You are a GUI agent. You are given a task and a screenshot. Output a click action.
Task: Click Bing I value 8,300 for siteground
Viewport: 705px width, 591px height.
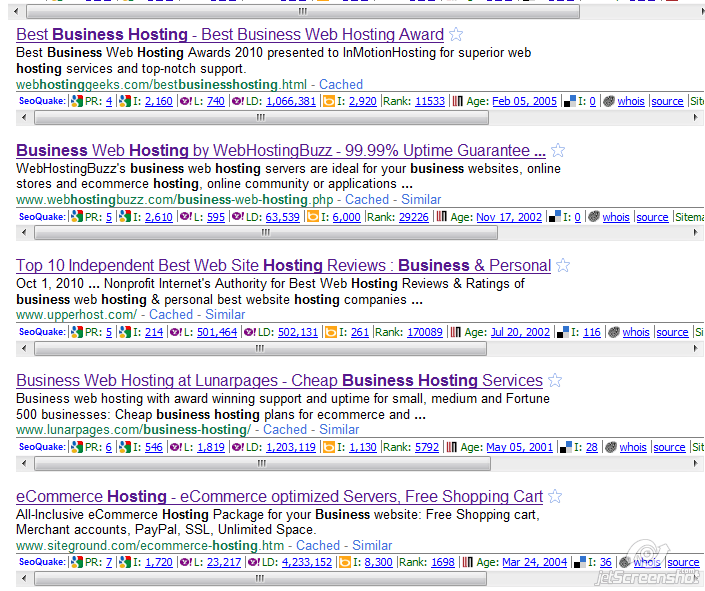pos(378,563)
